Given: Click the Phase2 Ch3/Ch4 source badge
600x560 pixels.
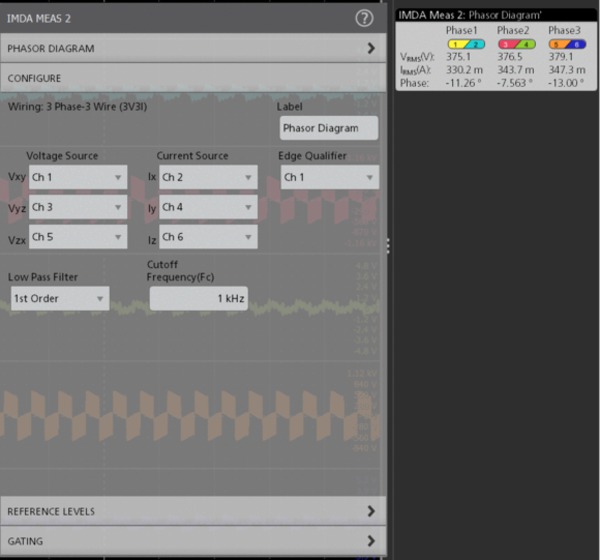Looking at the screenshot, I should [x=517, y=44].
